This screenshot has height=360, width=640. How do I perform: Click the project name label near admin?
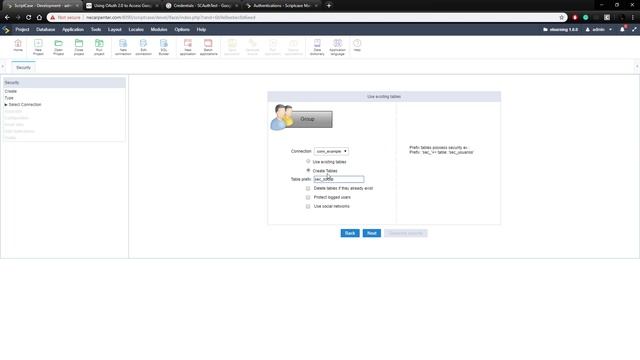pyautogui.click(x=563, y=29)
